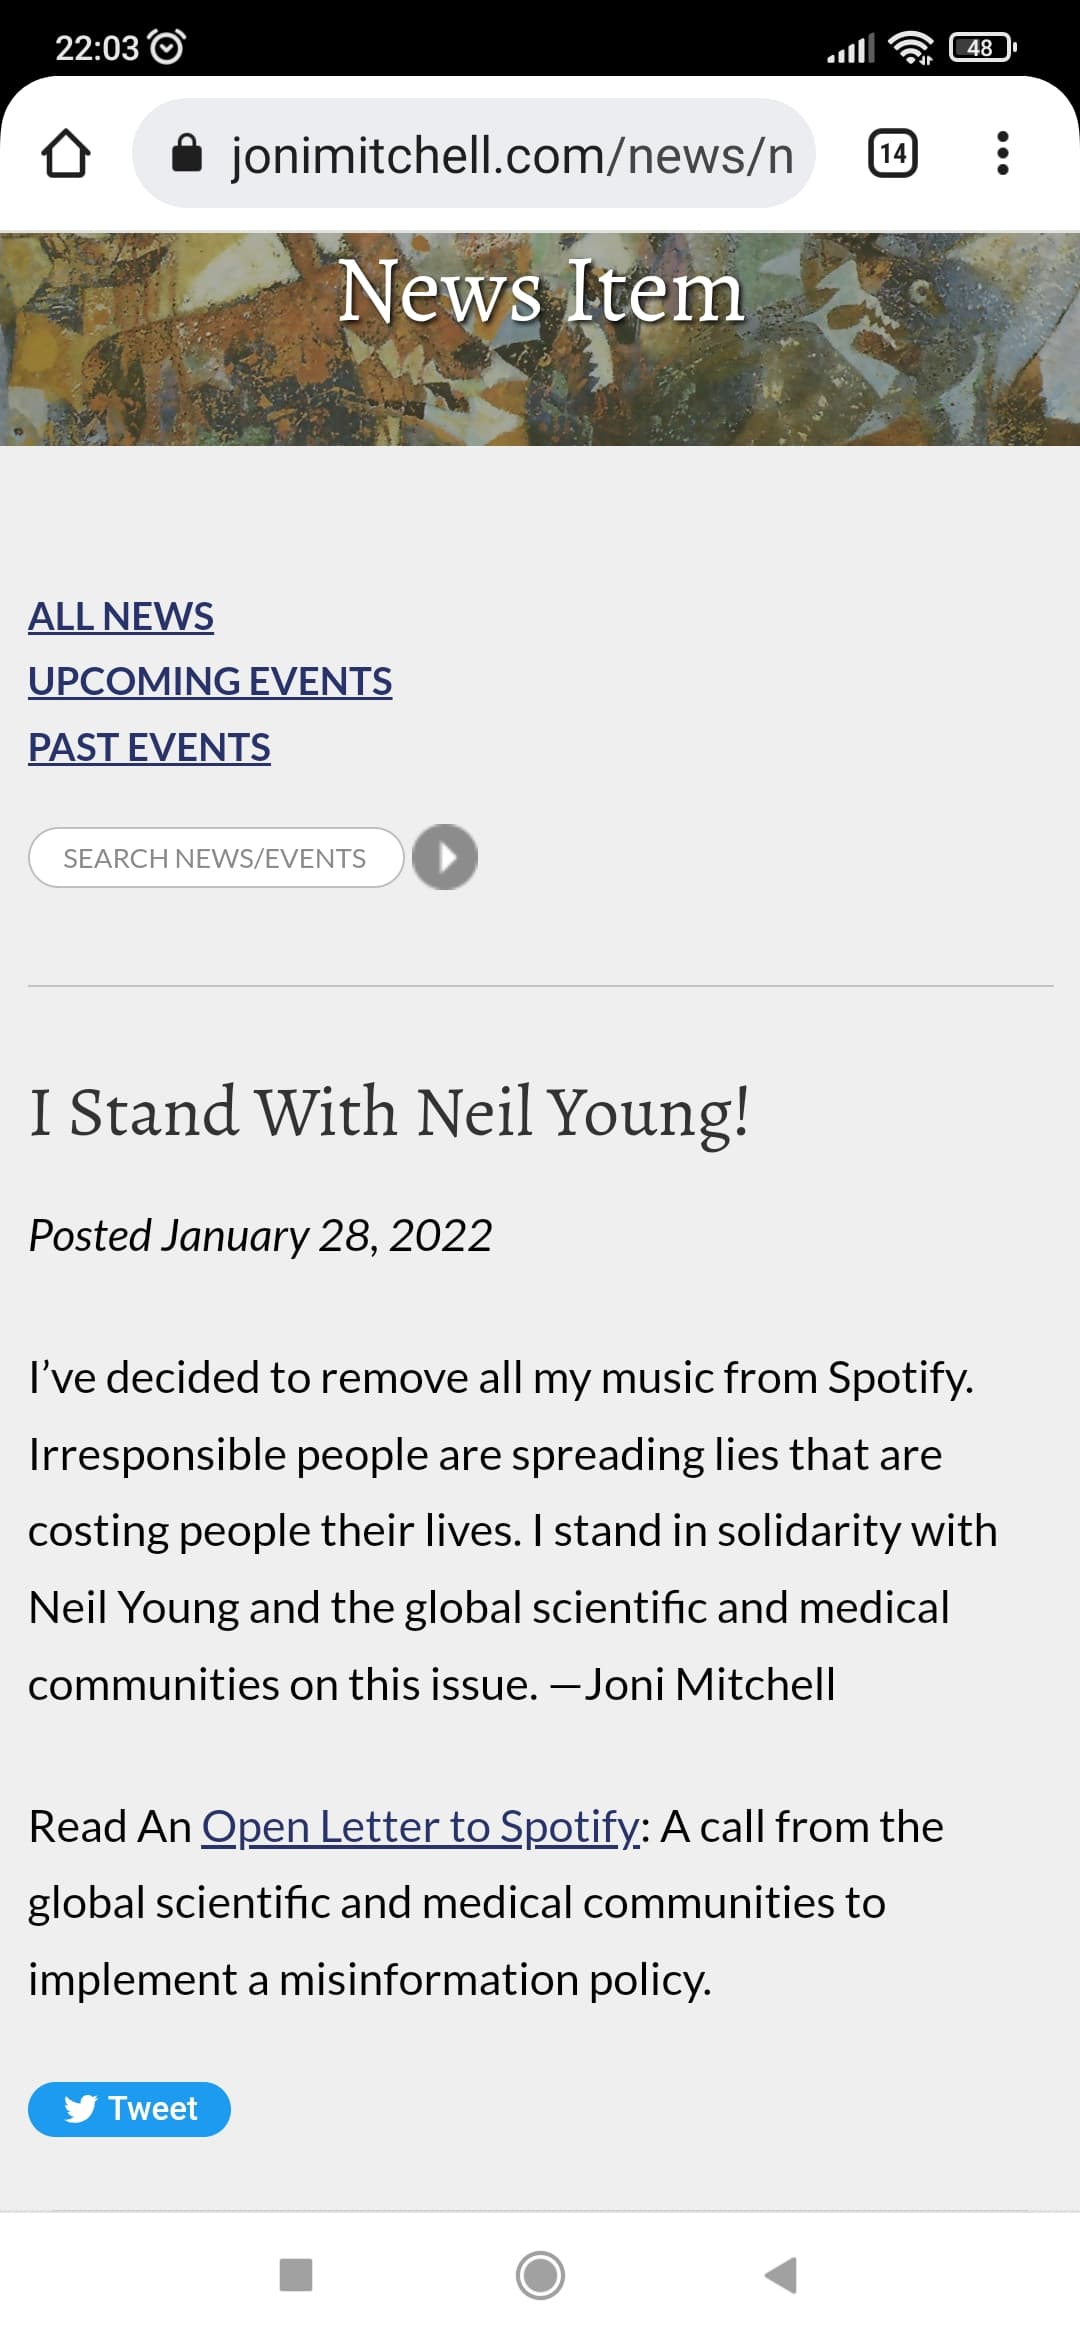Focus the Search News/Events field
Screen dimensions: 1080x2340
(x=215, y=858)
